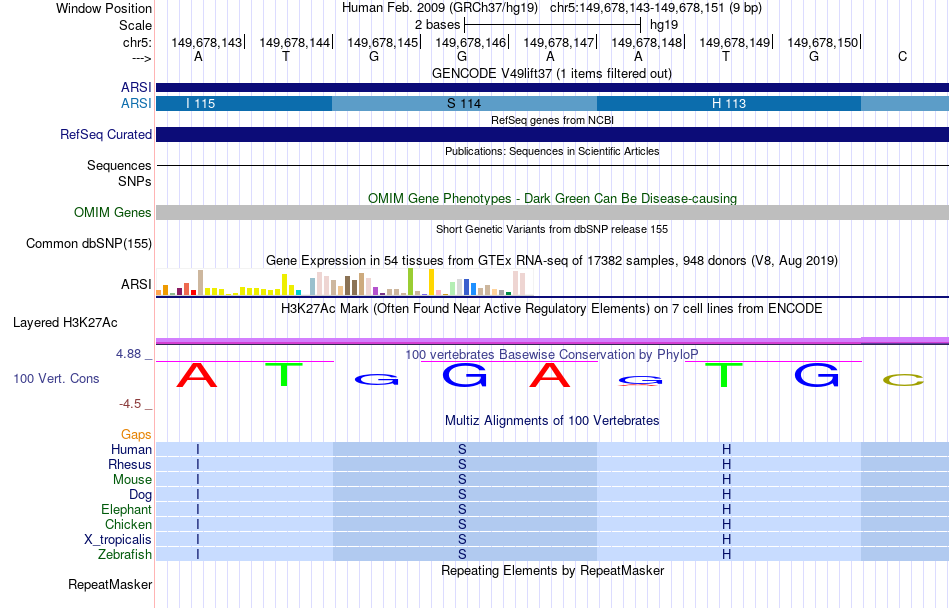The width and height of the screenshot is (950, 608).
Task: Click the Scale track label
Action: click(135, 25)
